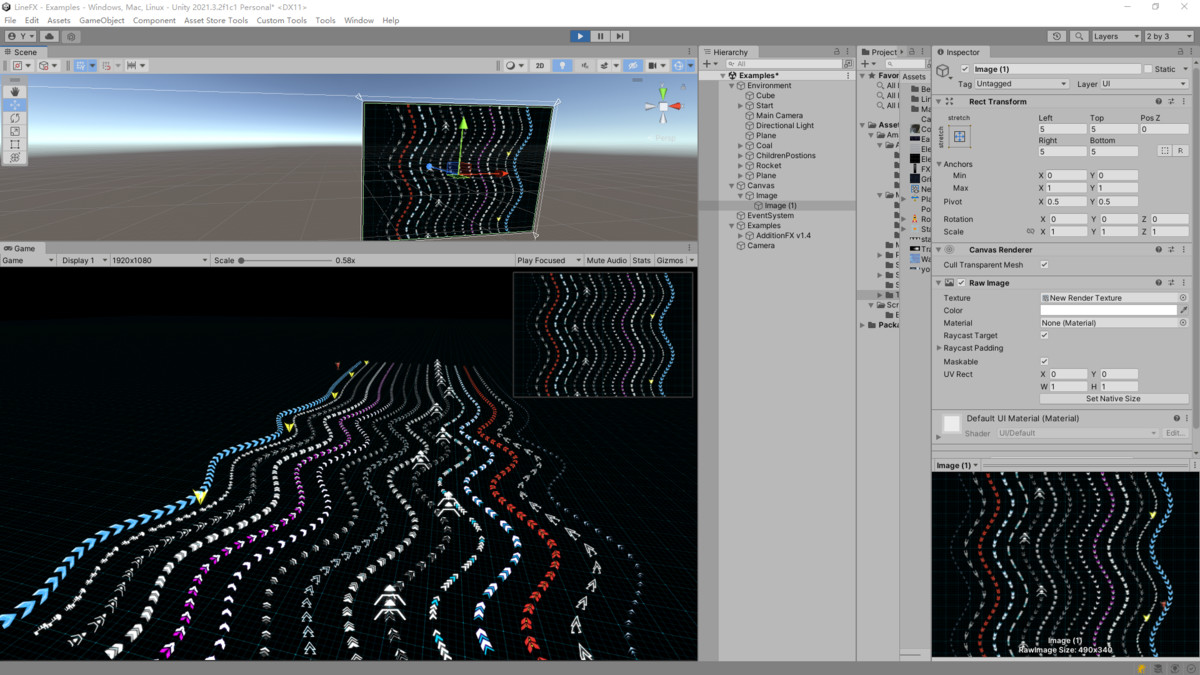Expand the Raycast Padding section
1200x675 pixels.
[940, 348]
